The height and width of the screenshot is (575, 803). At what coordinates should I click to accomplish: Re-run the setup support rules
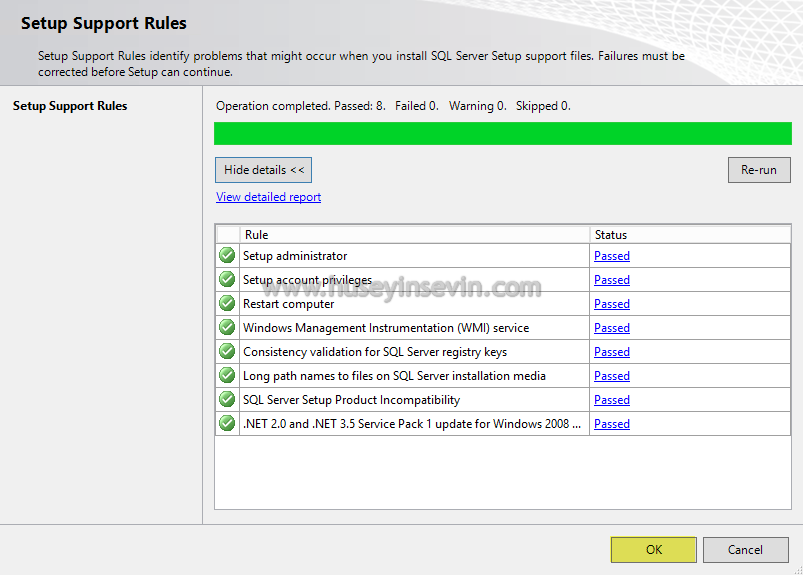pyautogui.click(x=759, y=170)
